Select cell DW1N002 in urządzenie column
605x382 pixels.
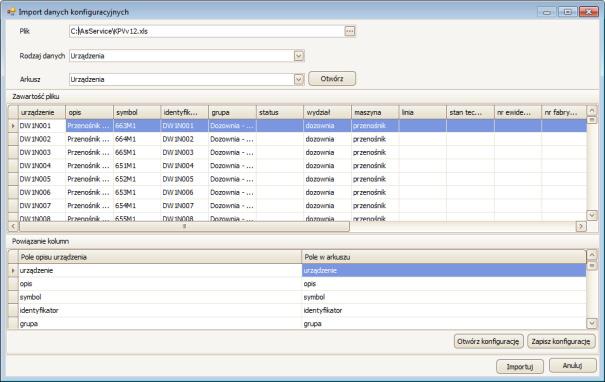coord(42,139)
